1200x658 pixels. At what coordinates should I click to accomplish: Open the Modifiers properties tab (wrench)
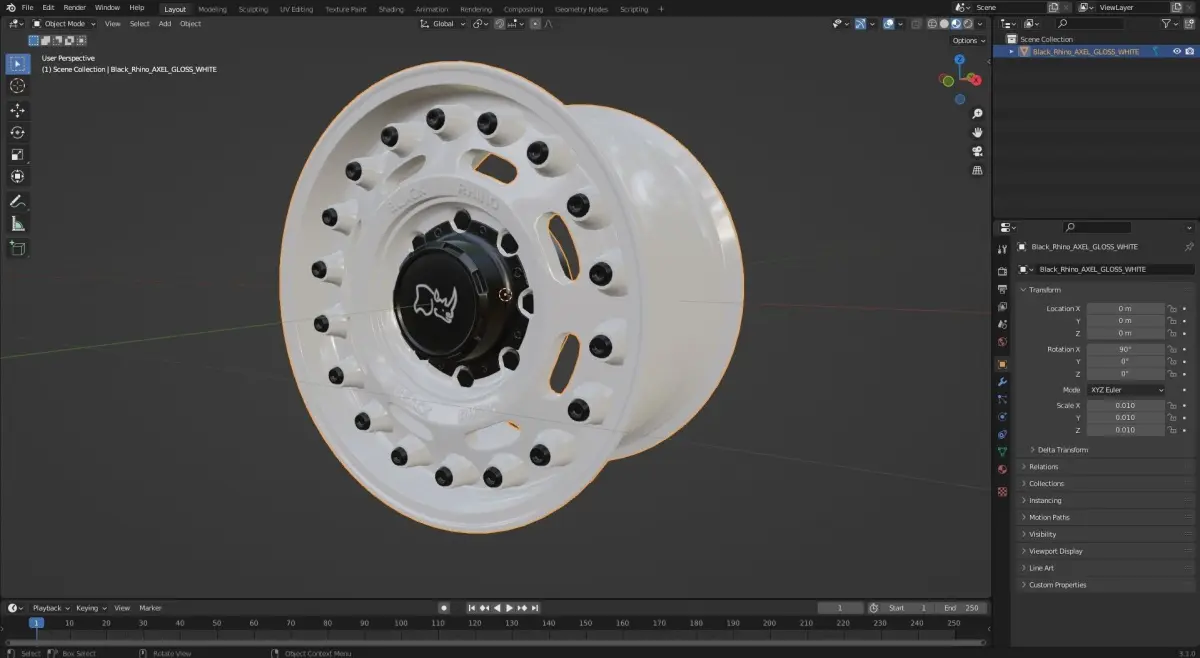[x=1002, y=382]
